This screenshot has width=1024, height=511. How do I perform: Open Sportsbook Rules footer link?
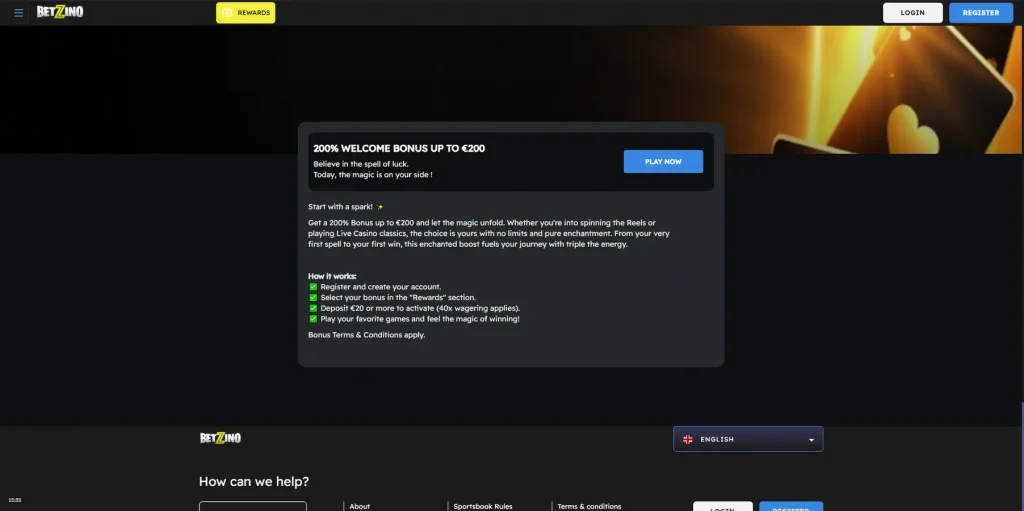pyautogui.click(x=483, y=506)
